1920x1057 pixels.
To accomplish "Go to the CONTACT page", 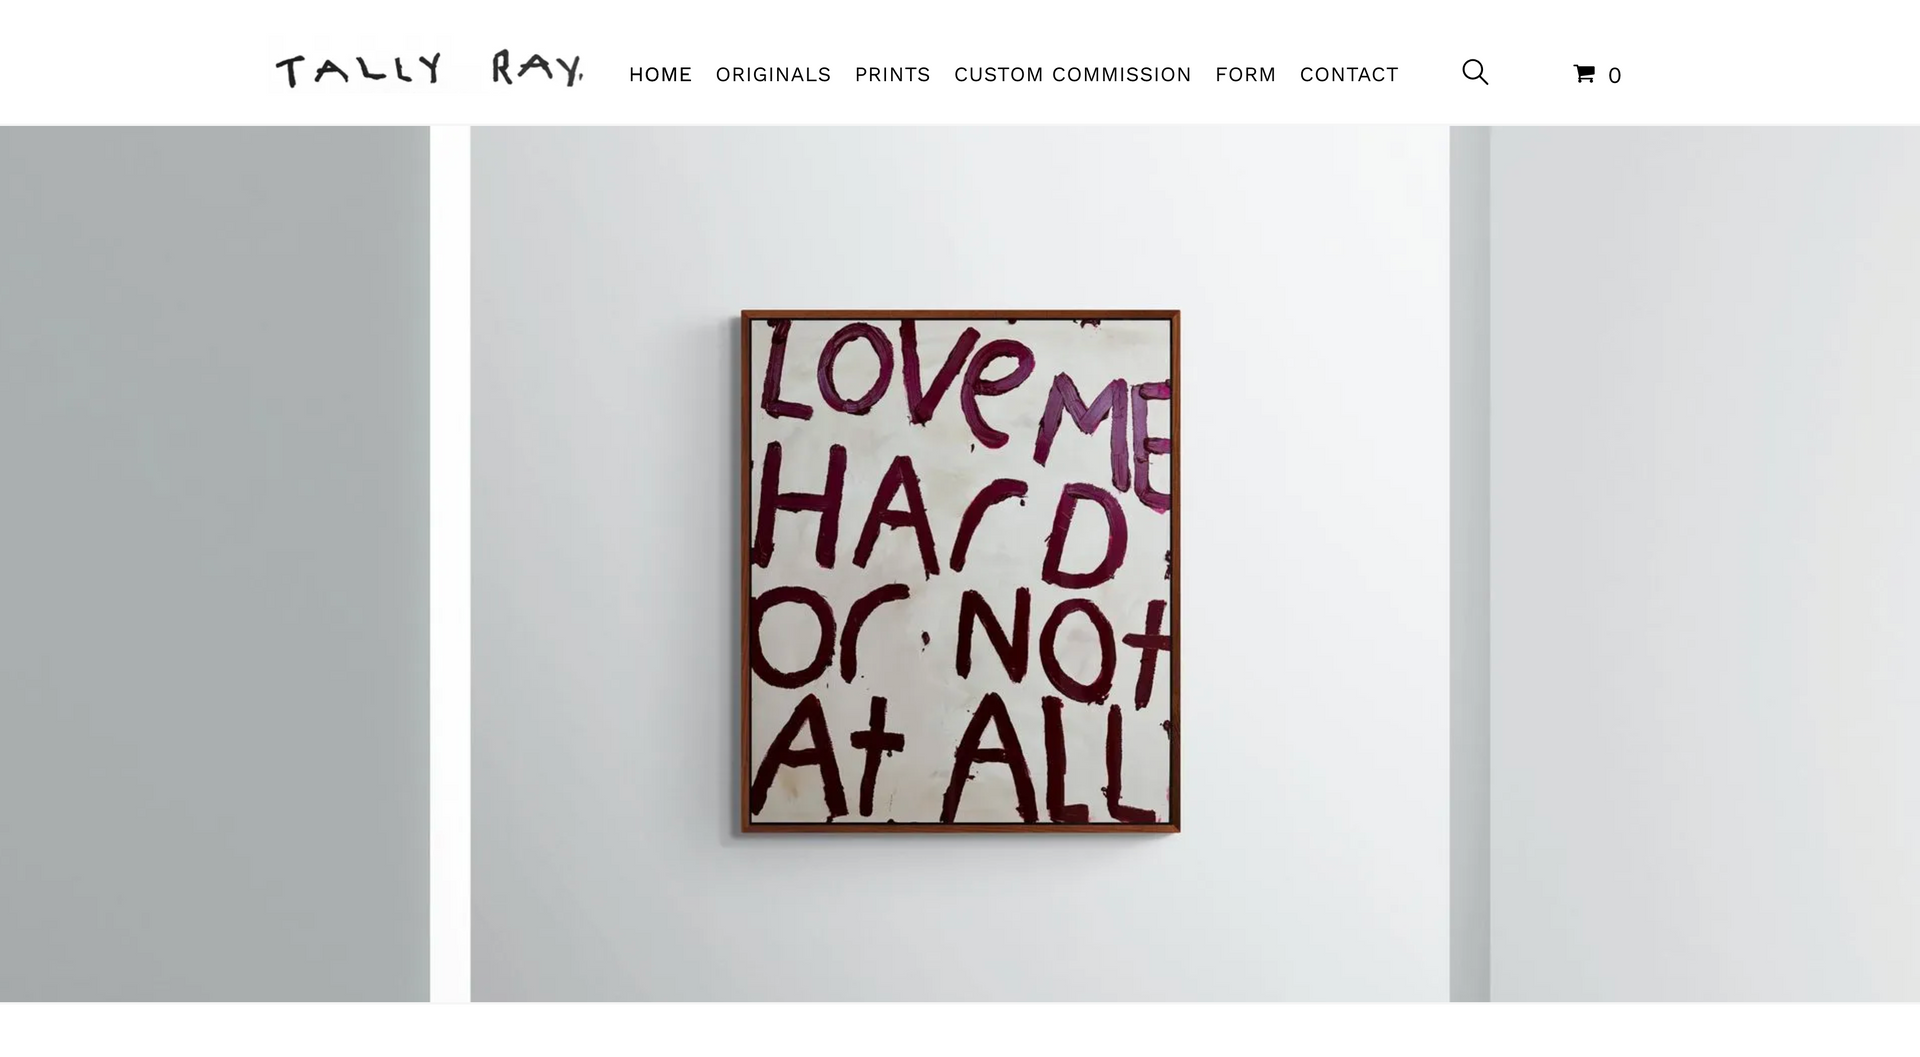I will [1348, 75].
